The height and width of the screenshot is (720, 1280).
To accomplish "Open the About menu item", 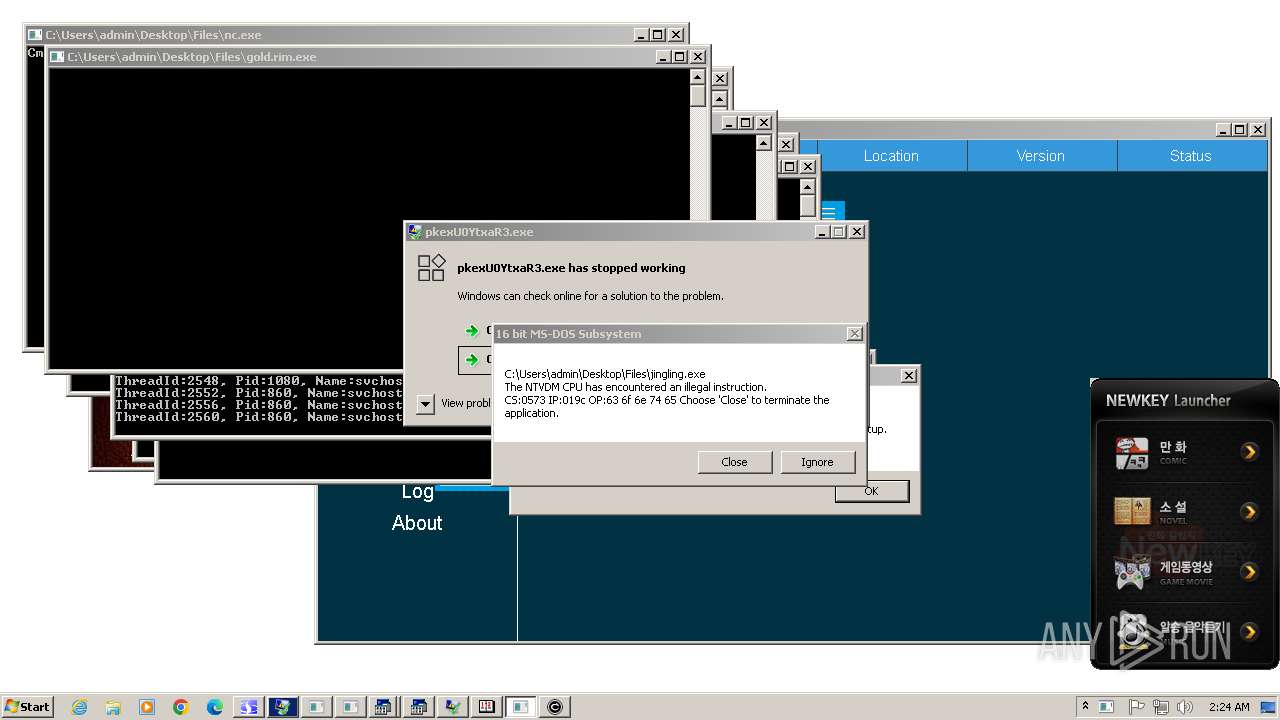I will 417,523.
